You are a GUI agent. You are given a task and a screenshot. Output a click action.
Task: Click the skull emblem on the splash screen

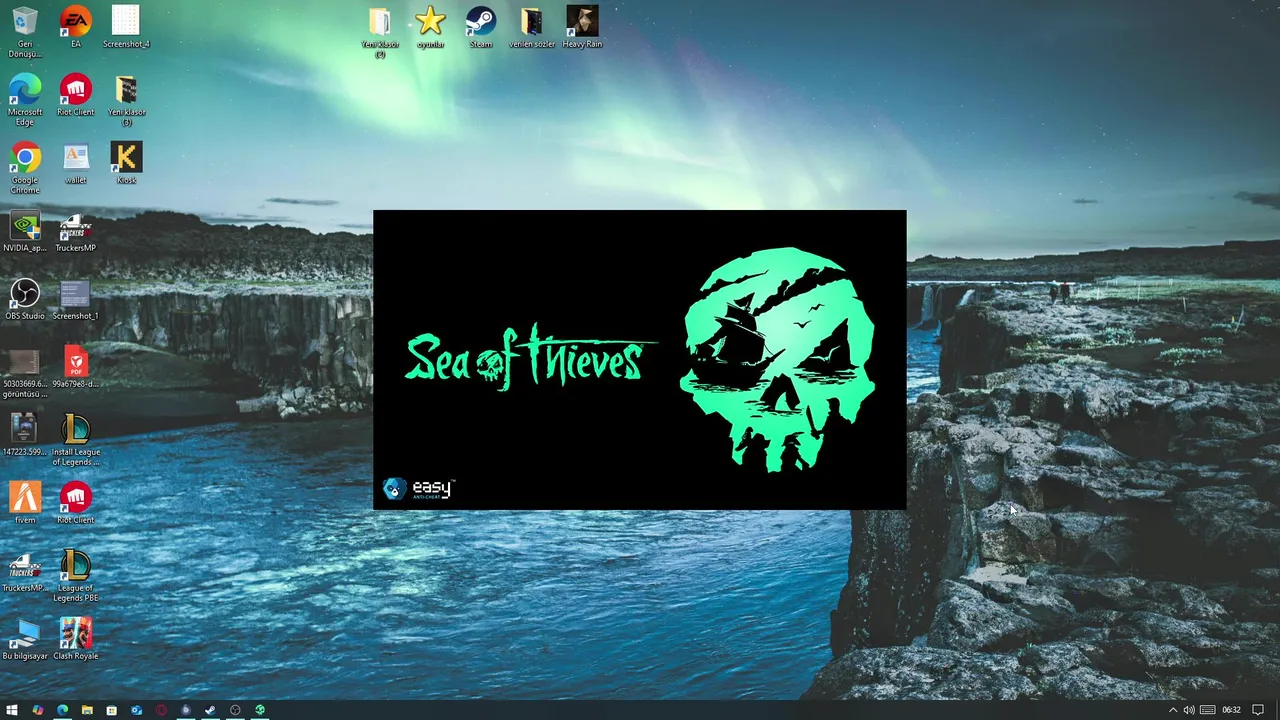pyautogui.click(x=778, y=360)
